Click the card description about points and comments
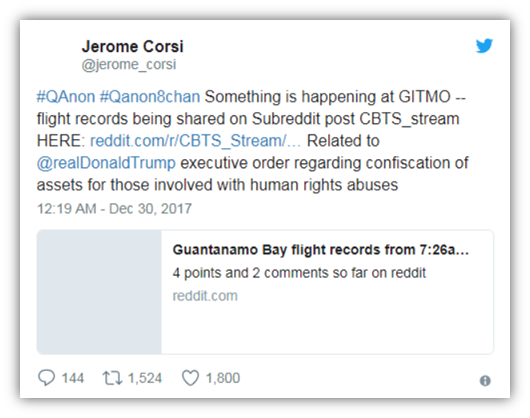The height and width of the screenshot is (418, 530). (299, 273)
